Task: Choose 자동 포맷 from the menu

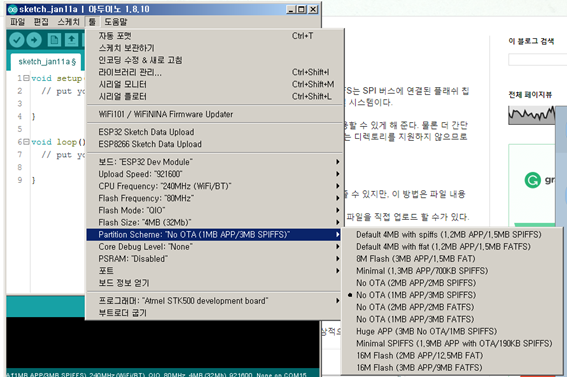Action: coord(215,36)
